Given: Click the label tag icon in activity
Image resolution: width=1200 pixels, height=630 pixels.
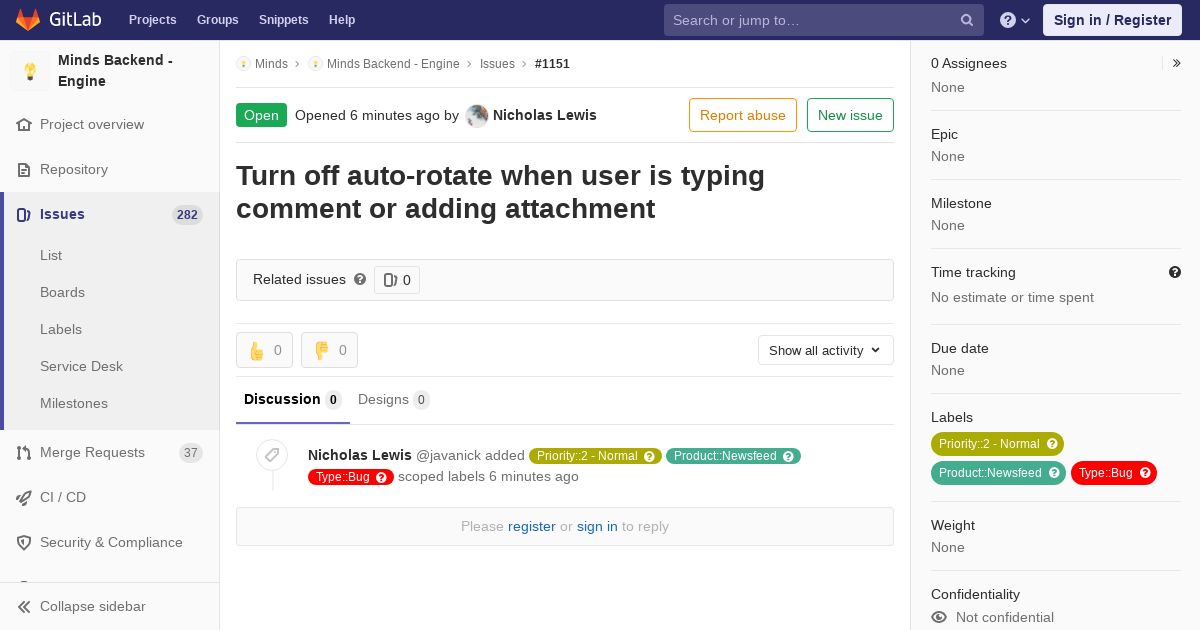Looking at the screenshot, I should pos(272,455).
